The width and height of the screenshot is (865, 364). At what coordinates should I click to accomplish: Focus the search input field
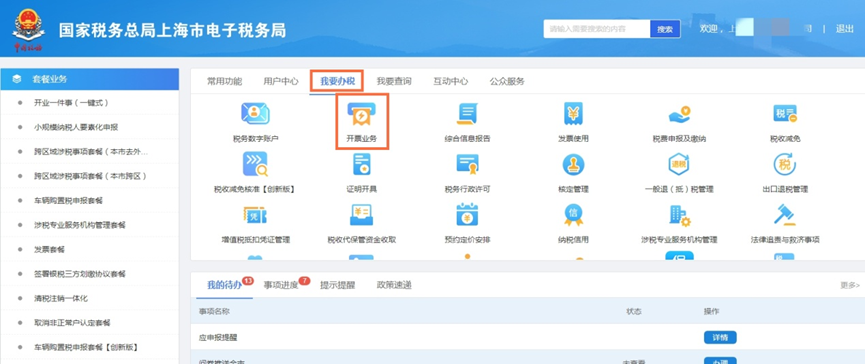pos(597,29)
